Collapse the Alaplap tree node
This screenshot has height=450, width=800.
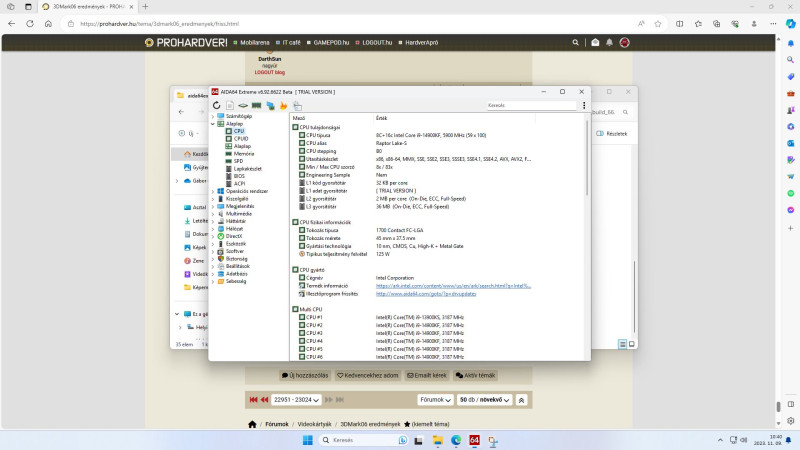point(213,124)
